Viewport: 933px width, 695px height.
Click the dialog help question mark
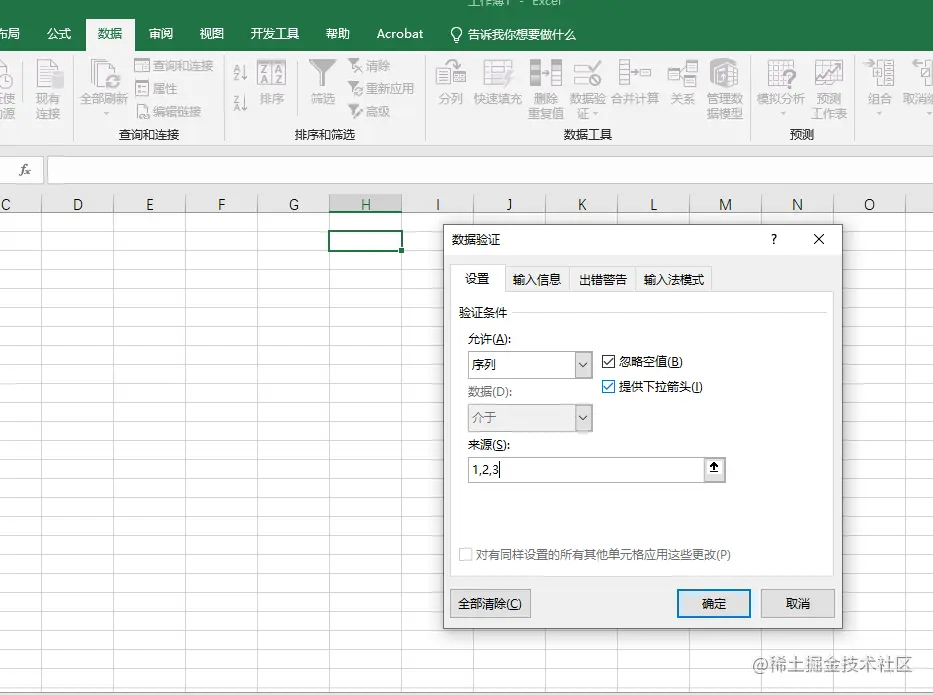click(x=774, y=239)
